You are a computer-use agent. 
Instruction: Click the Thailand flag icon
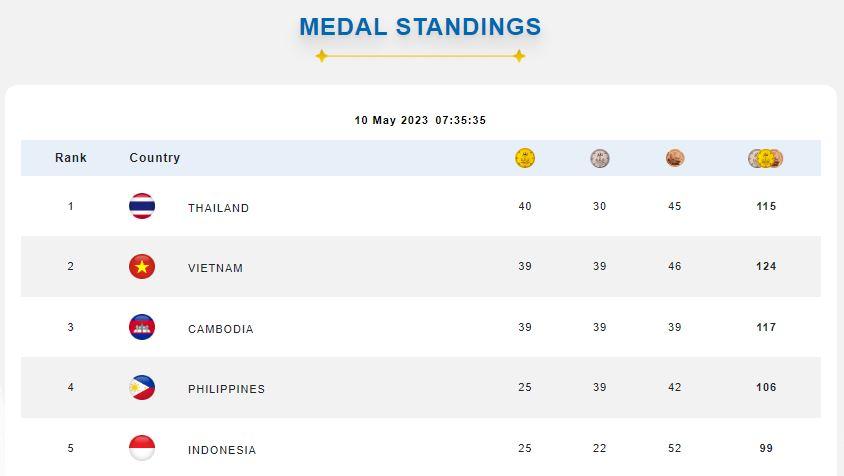point(142,207)
